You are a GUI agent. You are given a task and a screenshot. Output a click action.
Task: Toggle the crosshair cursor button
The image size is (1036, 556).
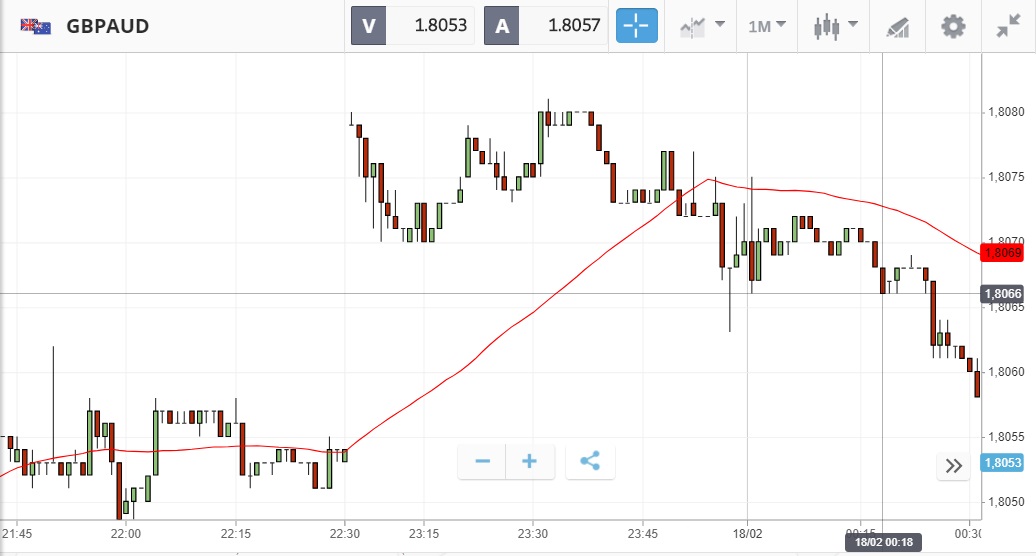(x=636, y=26)
